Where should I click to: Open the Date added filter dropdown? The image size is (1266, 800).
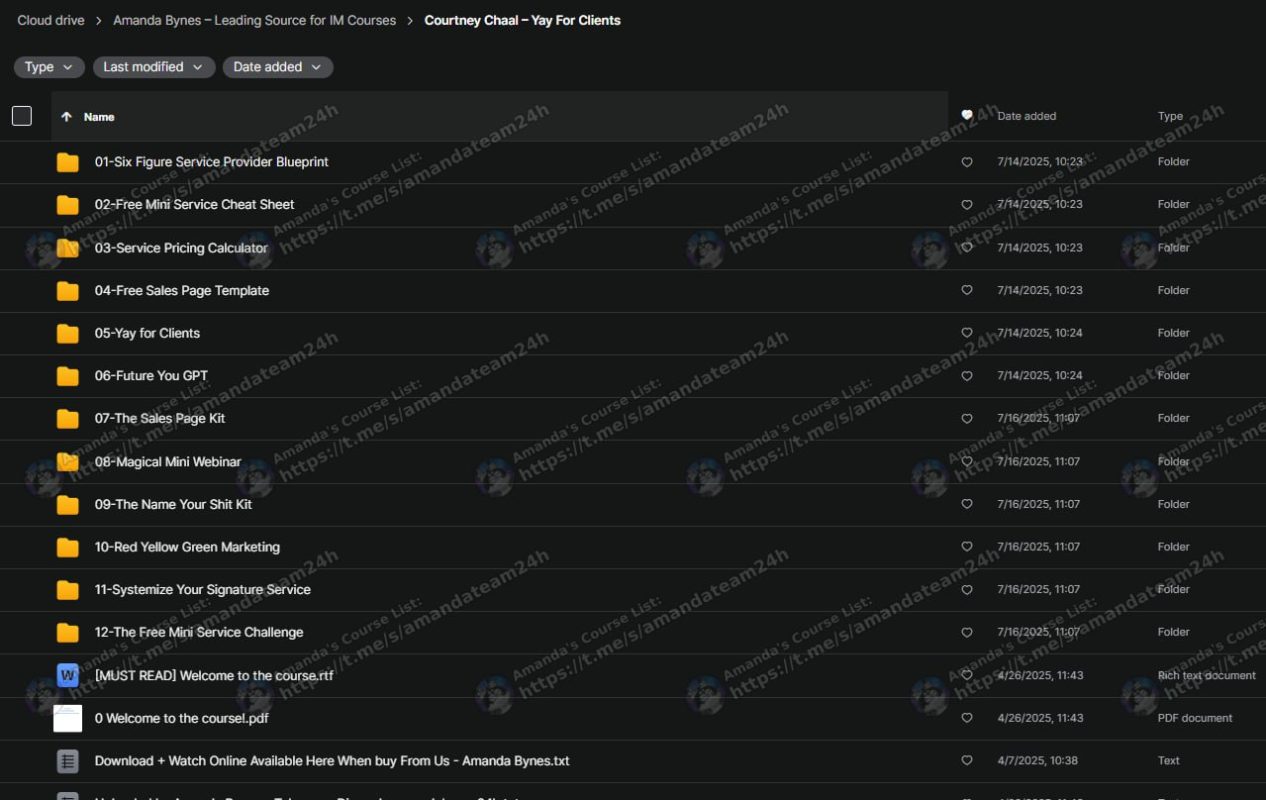[277, 67]
